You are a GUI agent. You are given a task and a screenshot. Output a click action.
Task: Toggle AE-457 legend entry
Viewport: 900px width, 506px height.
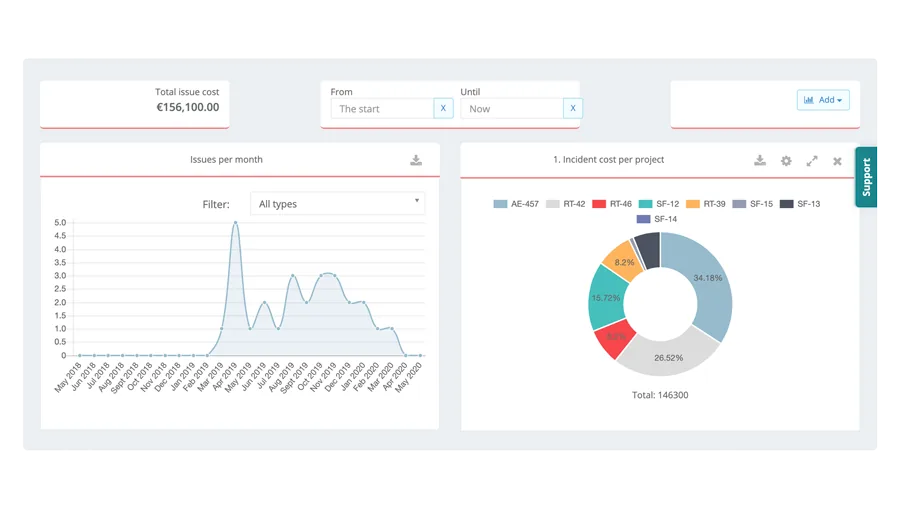(x=516, y=204)
